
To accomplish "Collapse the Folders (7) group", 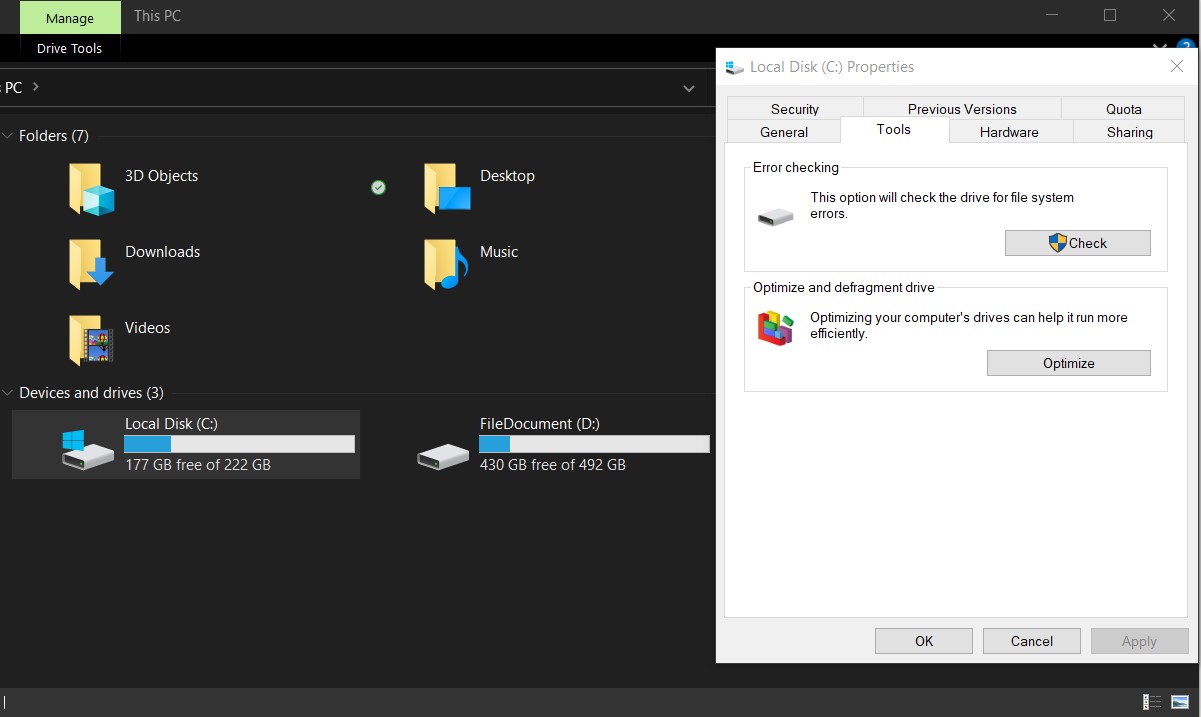I will [8, 136].
